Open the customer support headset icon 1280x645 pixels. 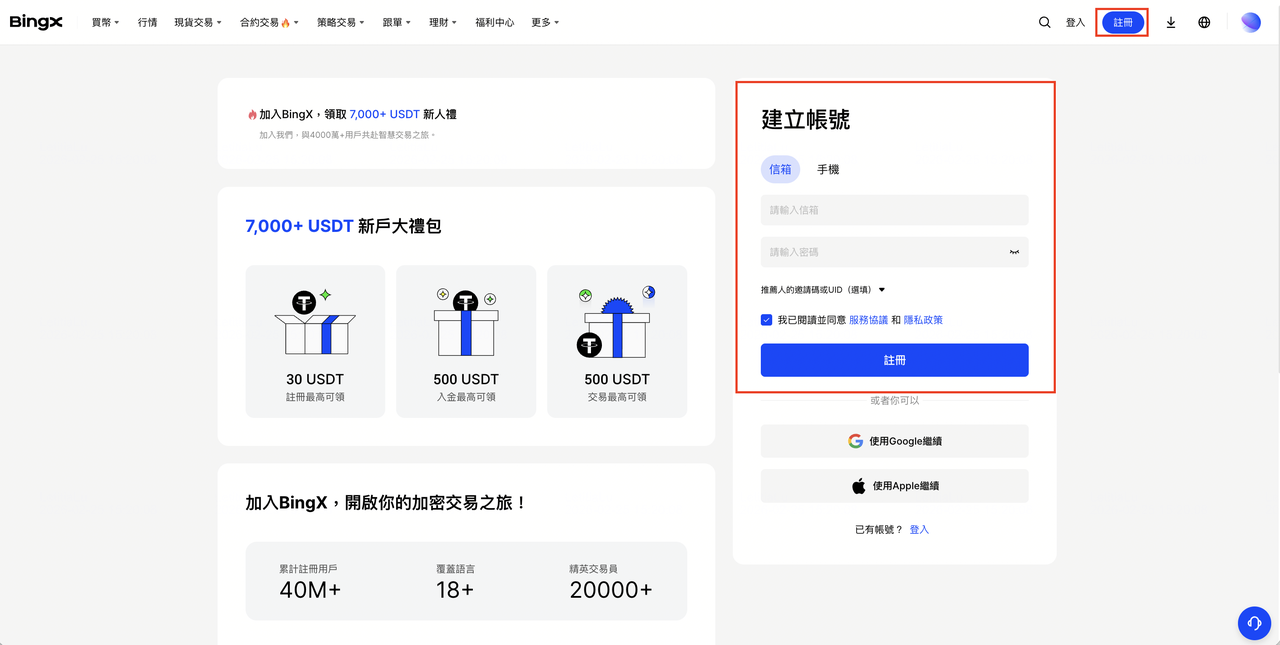pyautogui.click(x=1254, y=622)
